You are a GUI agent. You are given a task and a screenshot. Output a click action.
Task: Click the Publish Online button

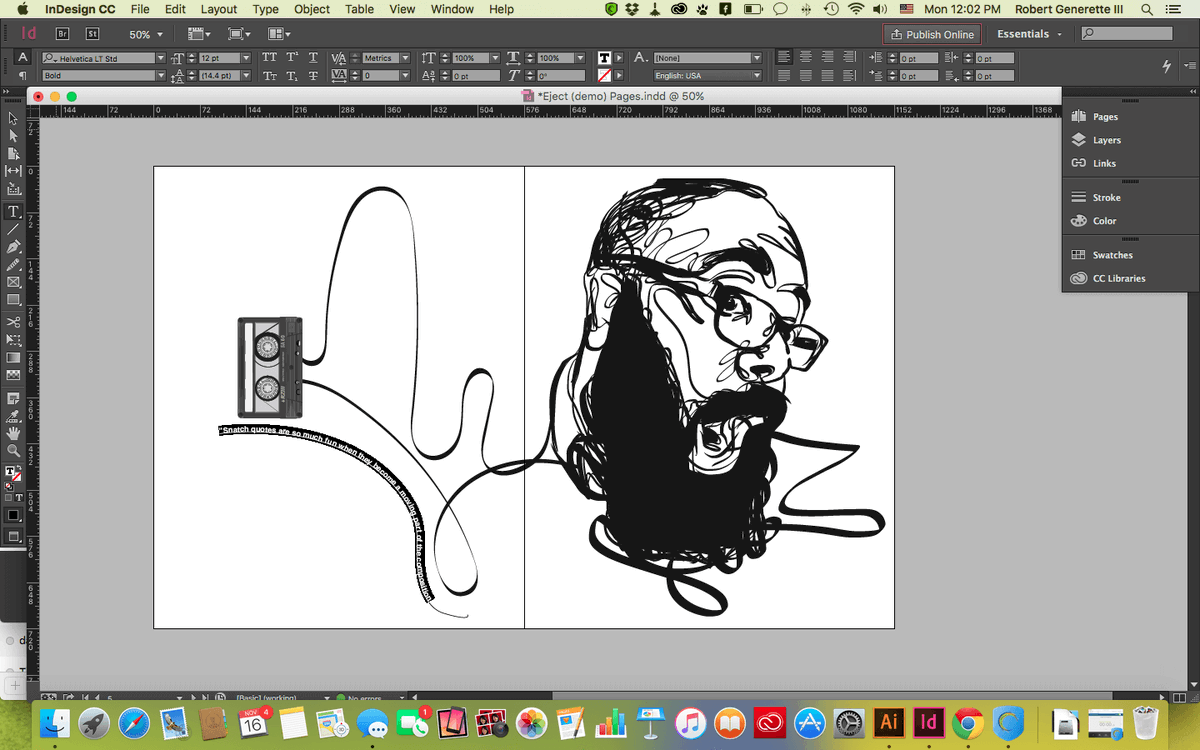click(x=931, y=34)
